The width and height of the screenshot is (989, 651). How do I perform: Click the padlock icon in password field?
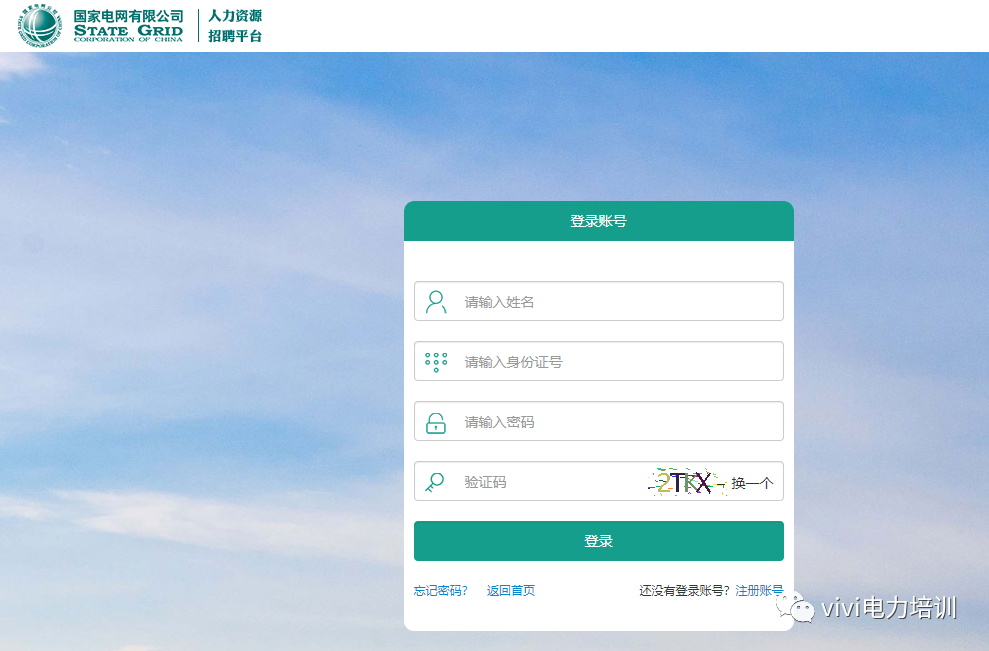[x=436, y=422]
